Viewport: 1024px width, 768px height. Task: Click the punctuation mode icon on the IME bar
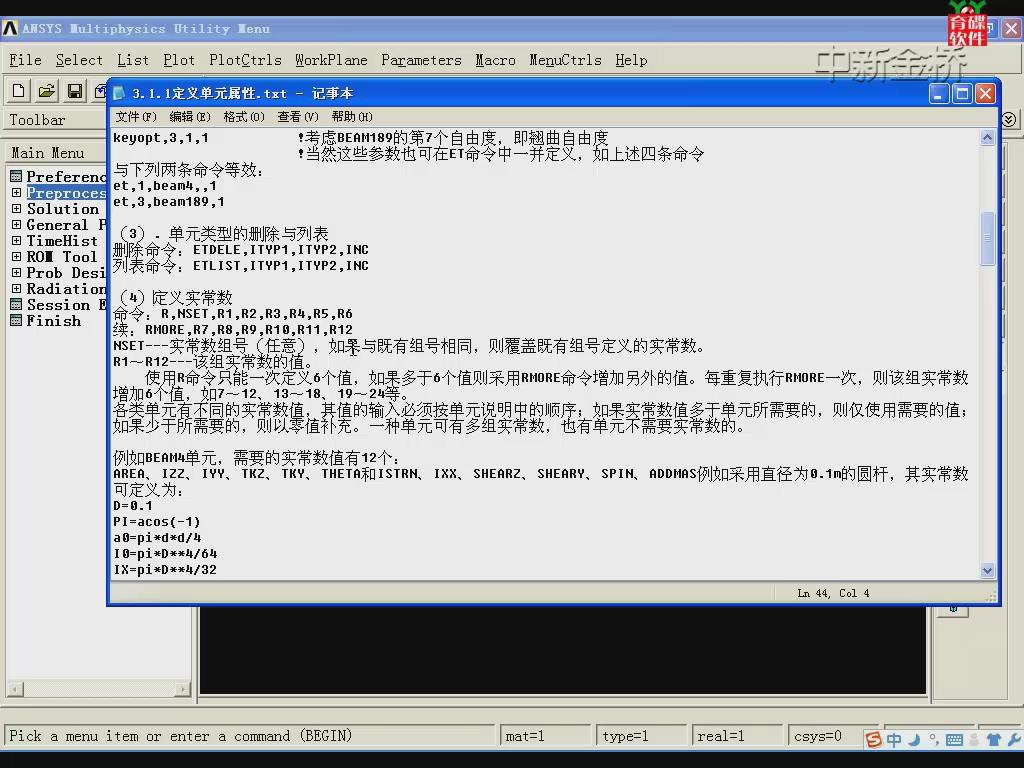point(935,739)
